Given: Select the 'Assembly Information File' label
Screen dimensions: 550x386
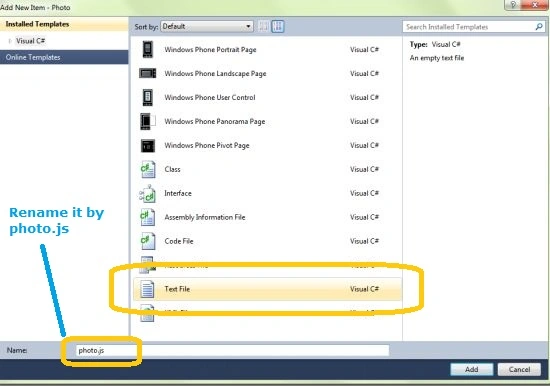Looking at the screenshot, I should click(x=205, y=217).
